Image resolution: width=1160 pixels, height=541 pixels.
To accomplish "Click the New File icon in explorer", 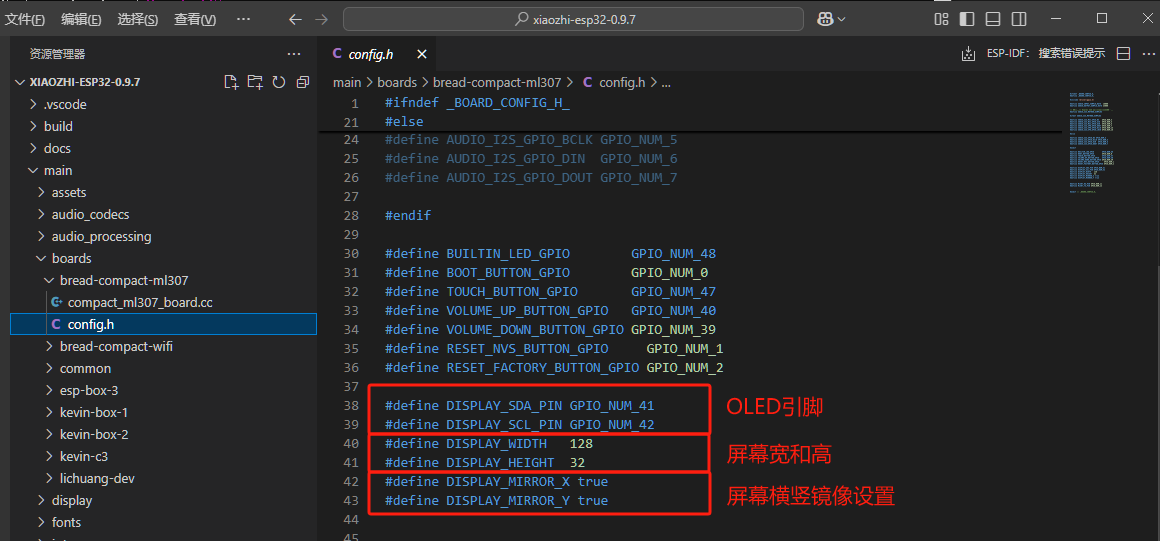I will click(x=231, y=82).
